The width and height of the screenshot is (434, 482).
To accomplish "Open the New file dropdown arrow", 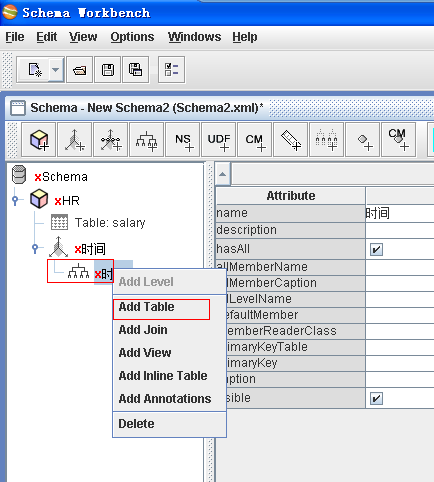I will [56, 70].
